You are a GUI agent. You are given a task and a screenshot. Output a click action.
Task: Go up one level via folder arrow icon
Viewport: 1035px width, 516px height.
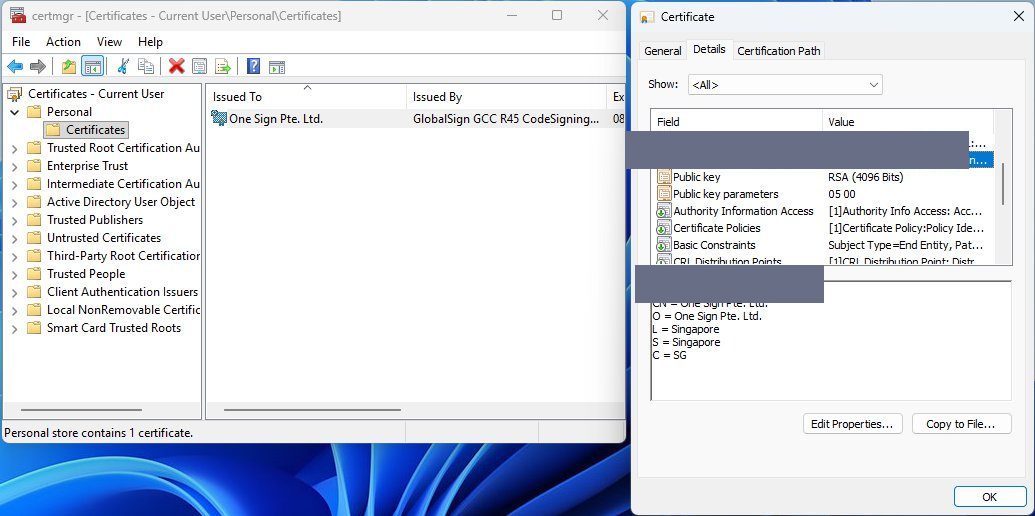pos(69,66)
